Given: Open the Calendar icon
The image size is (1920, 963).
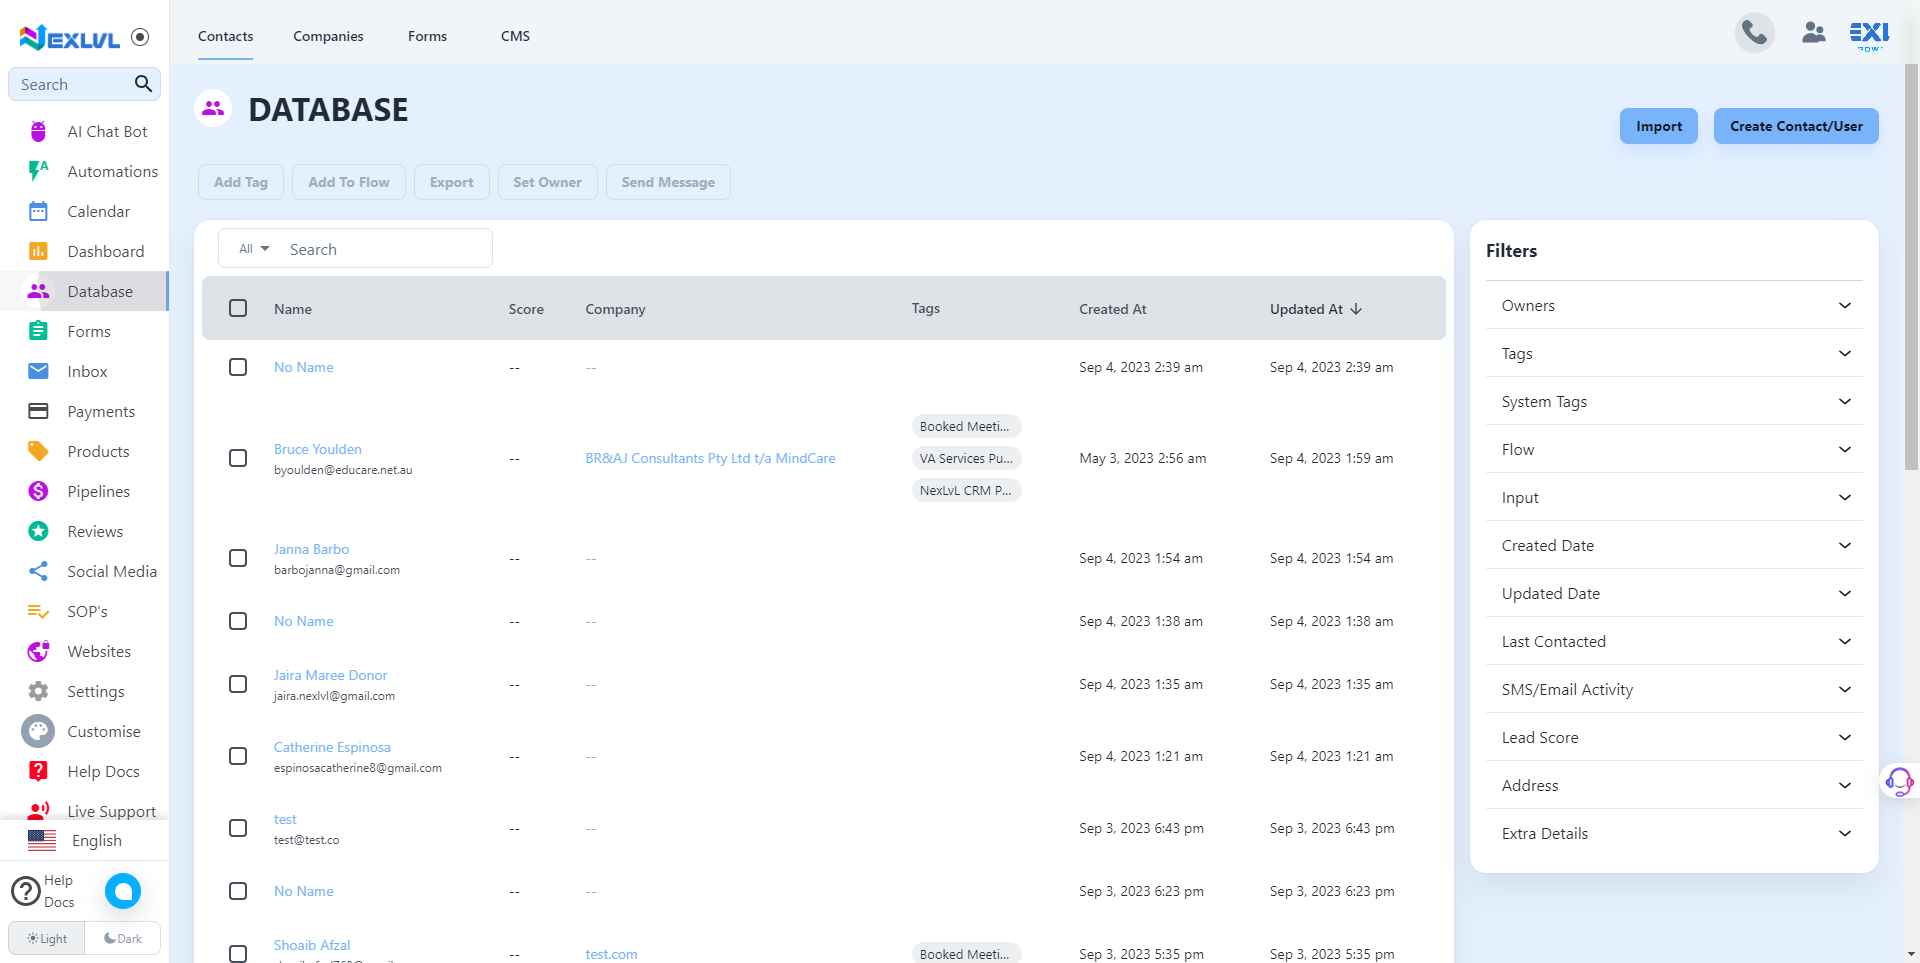Looking at the screenshot, I should pos(38,211).
